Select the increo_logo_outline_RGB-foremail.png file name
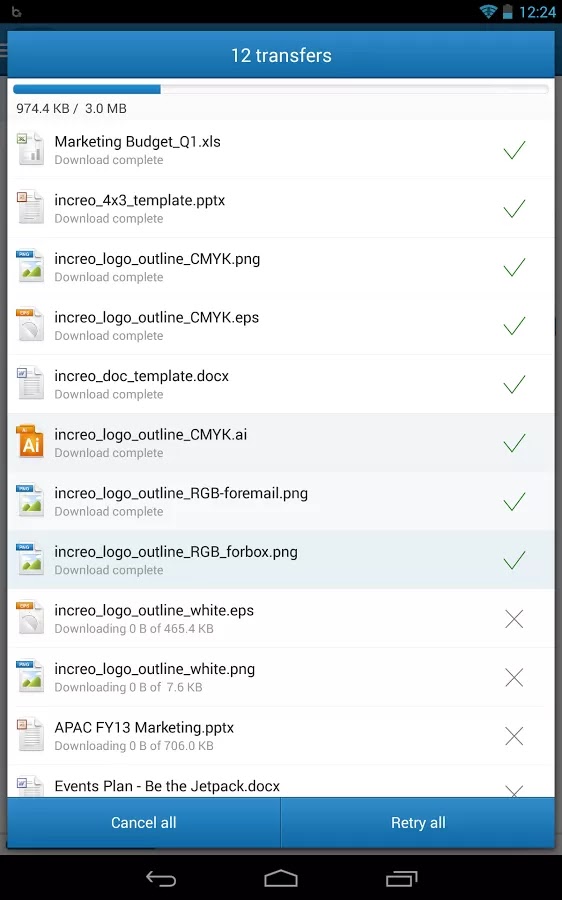This screenshot has width=562, height=900. click(x=181, y=493)
